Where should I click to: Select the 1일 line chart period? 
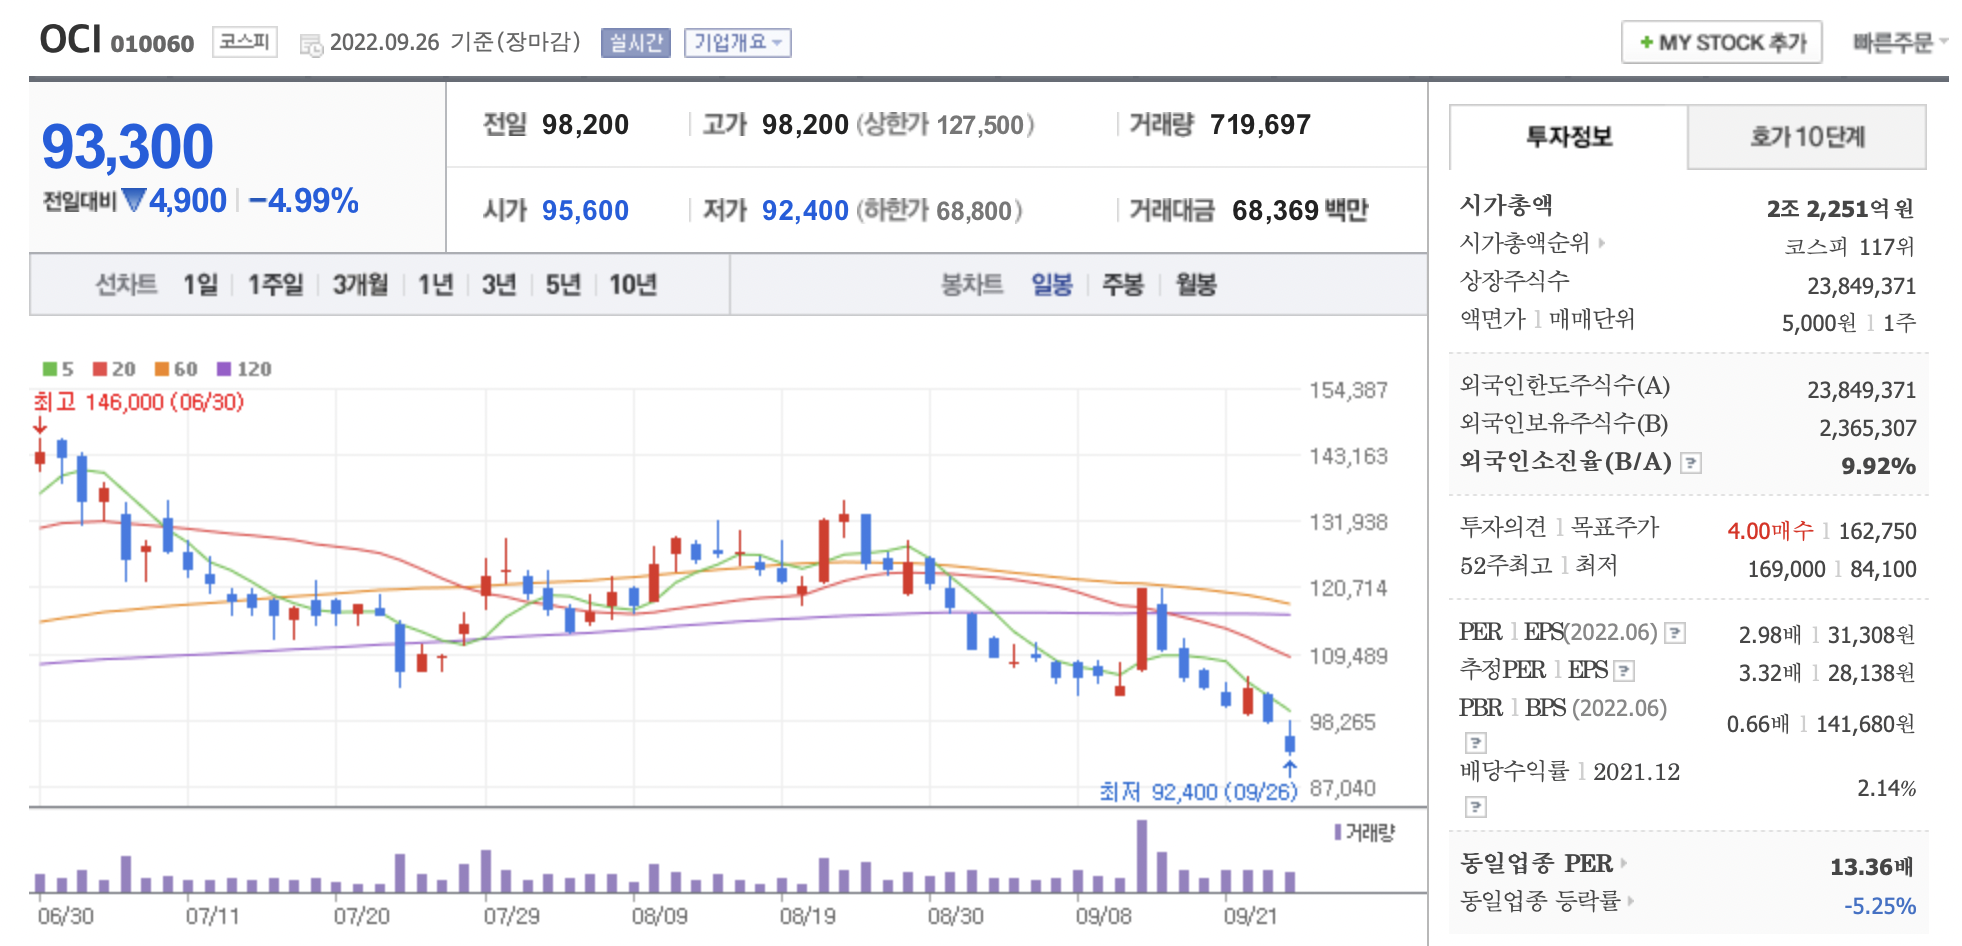(x=200, y=285)
